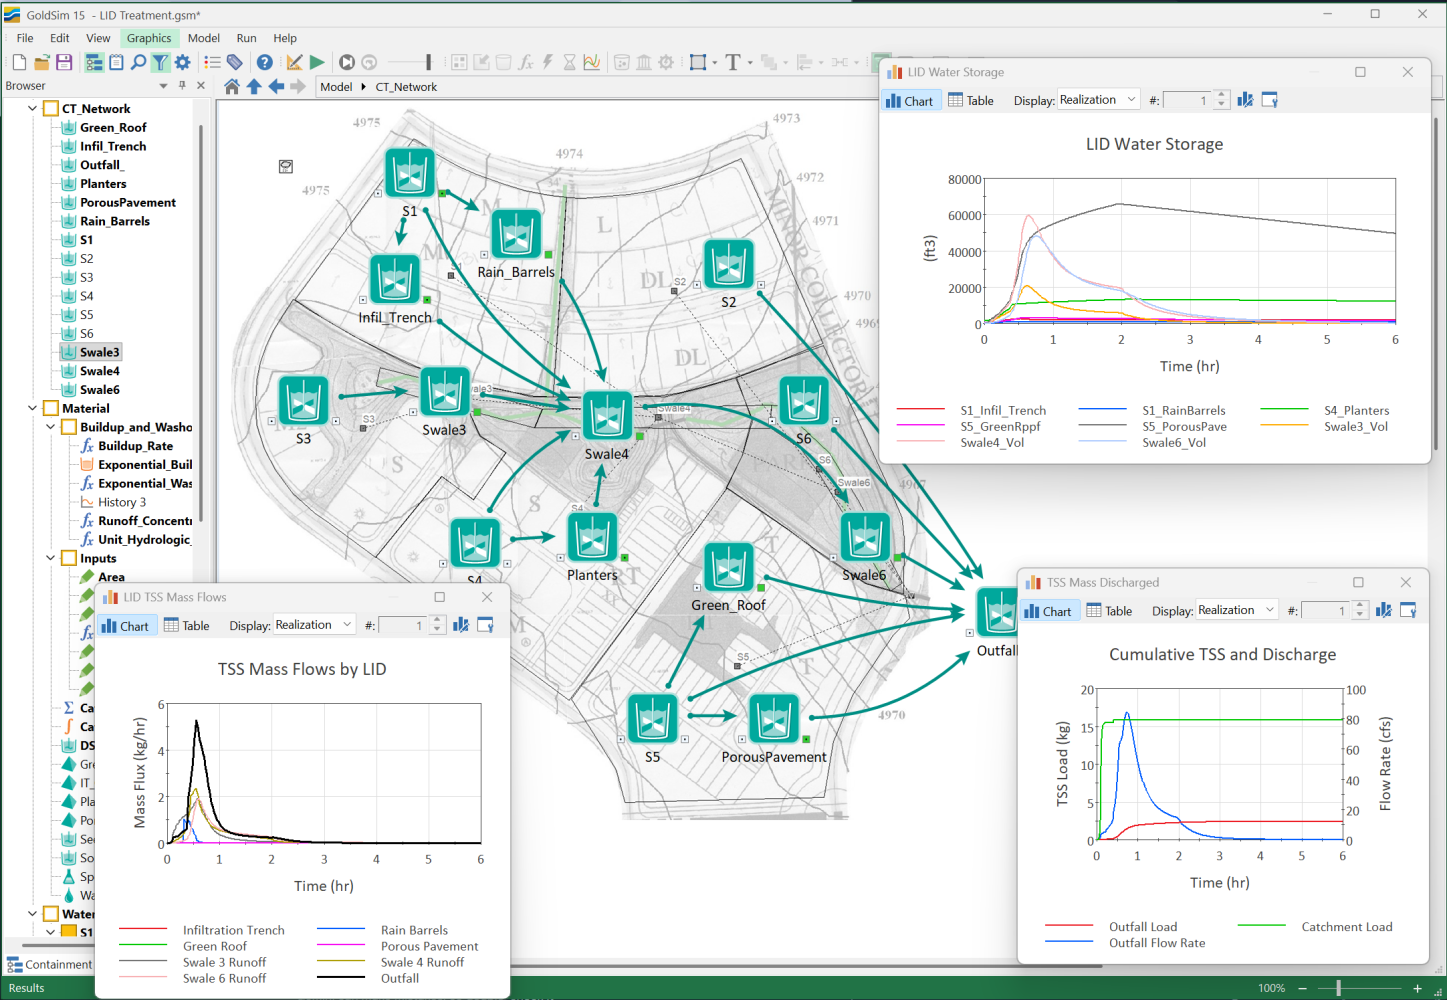Click the magnifier Find icon in toolbar

(x=138, y=62)
